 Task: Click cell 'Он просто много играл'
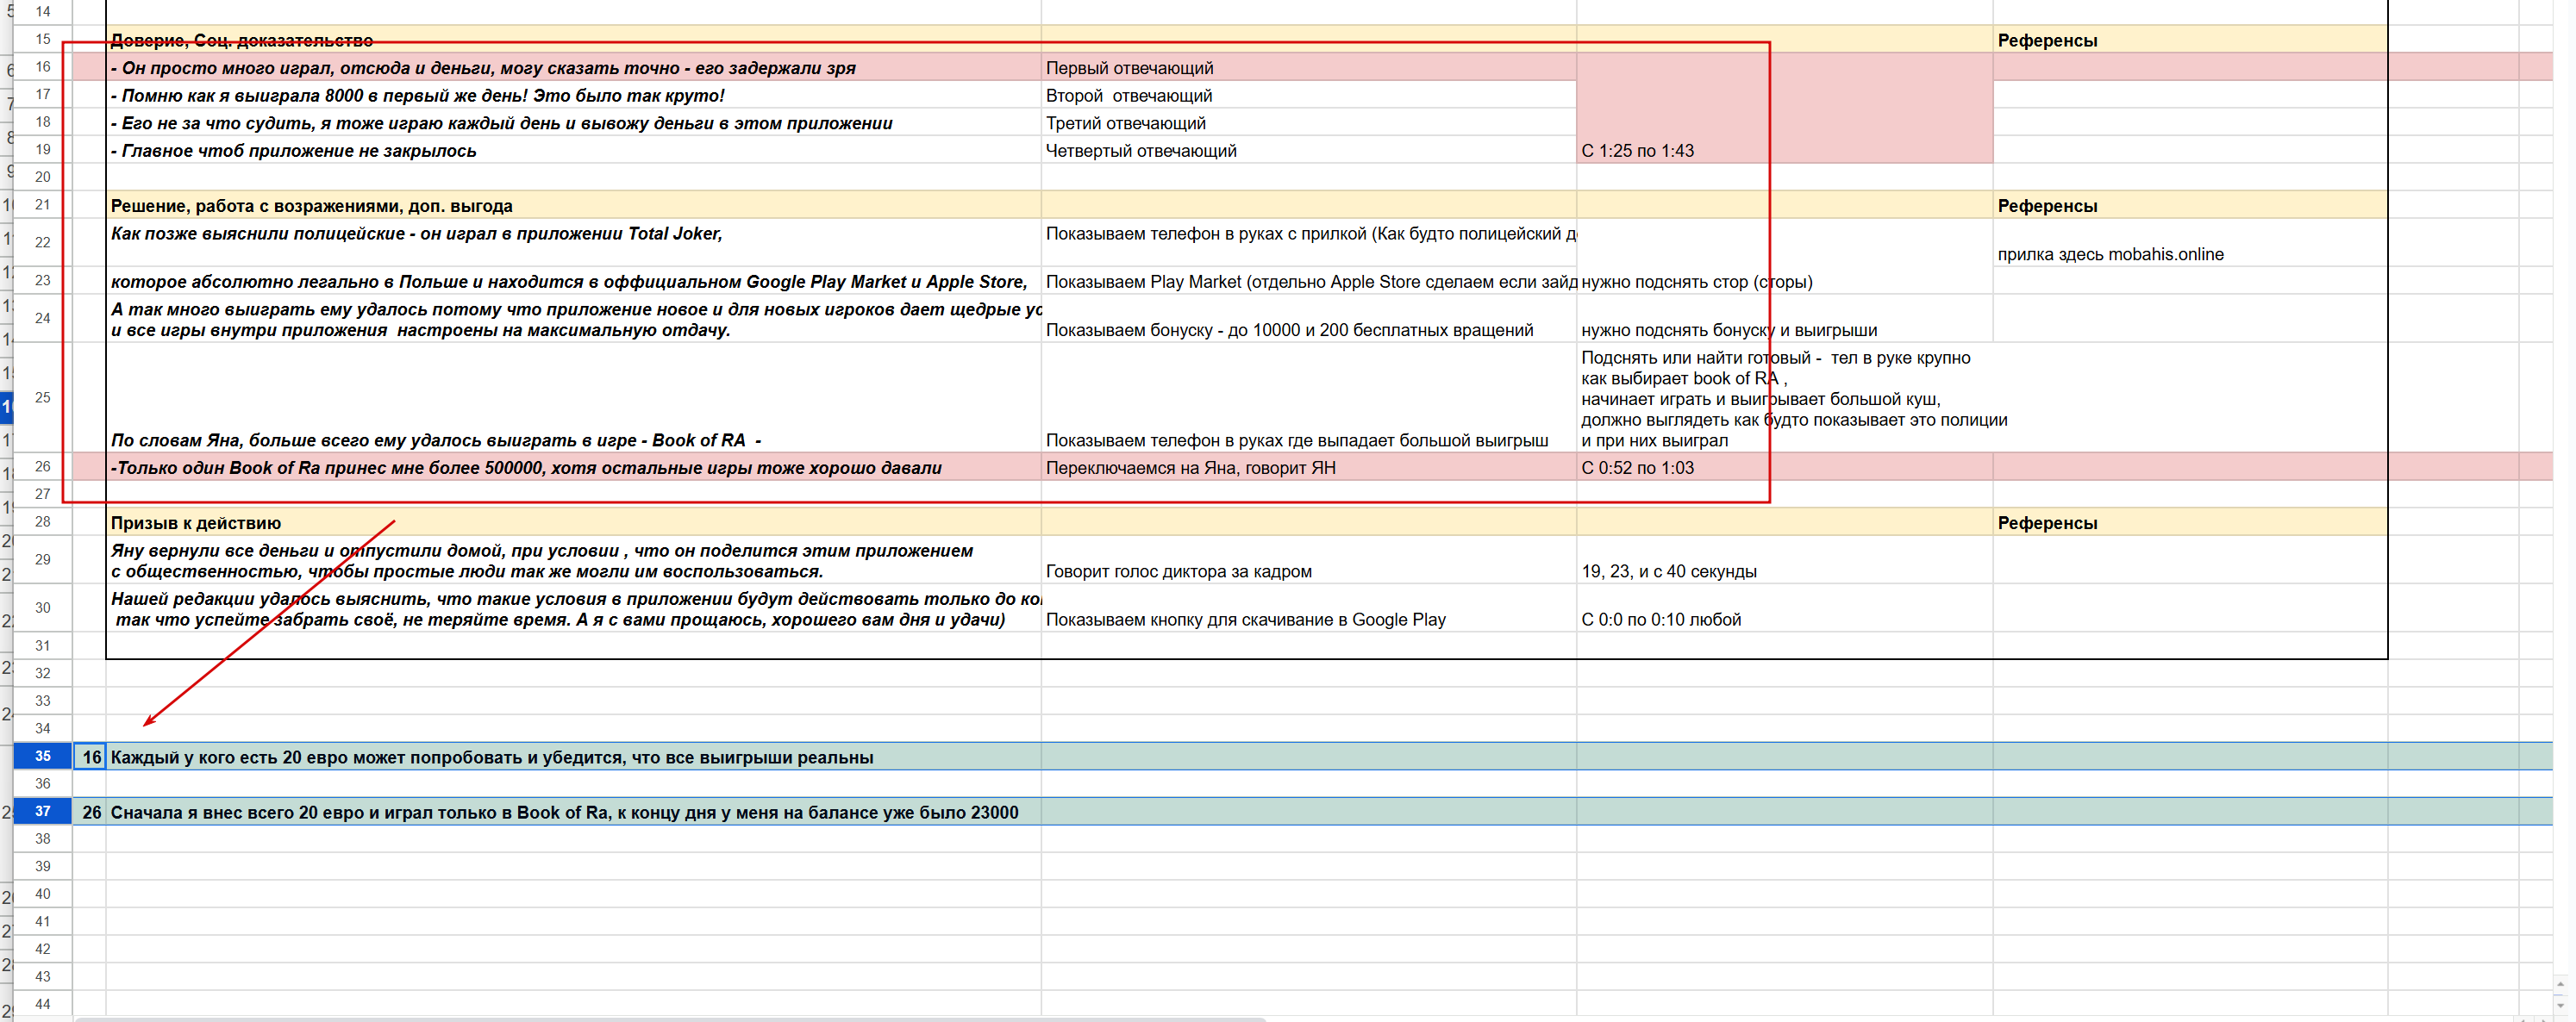[x=573, y=67]
